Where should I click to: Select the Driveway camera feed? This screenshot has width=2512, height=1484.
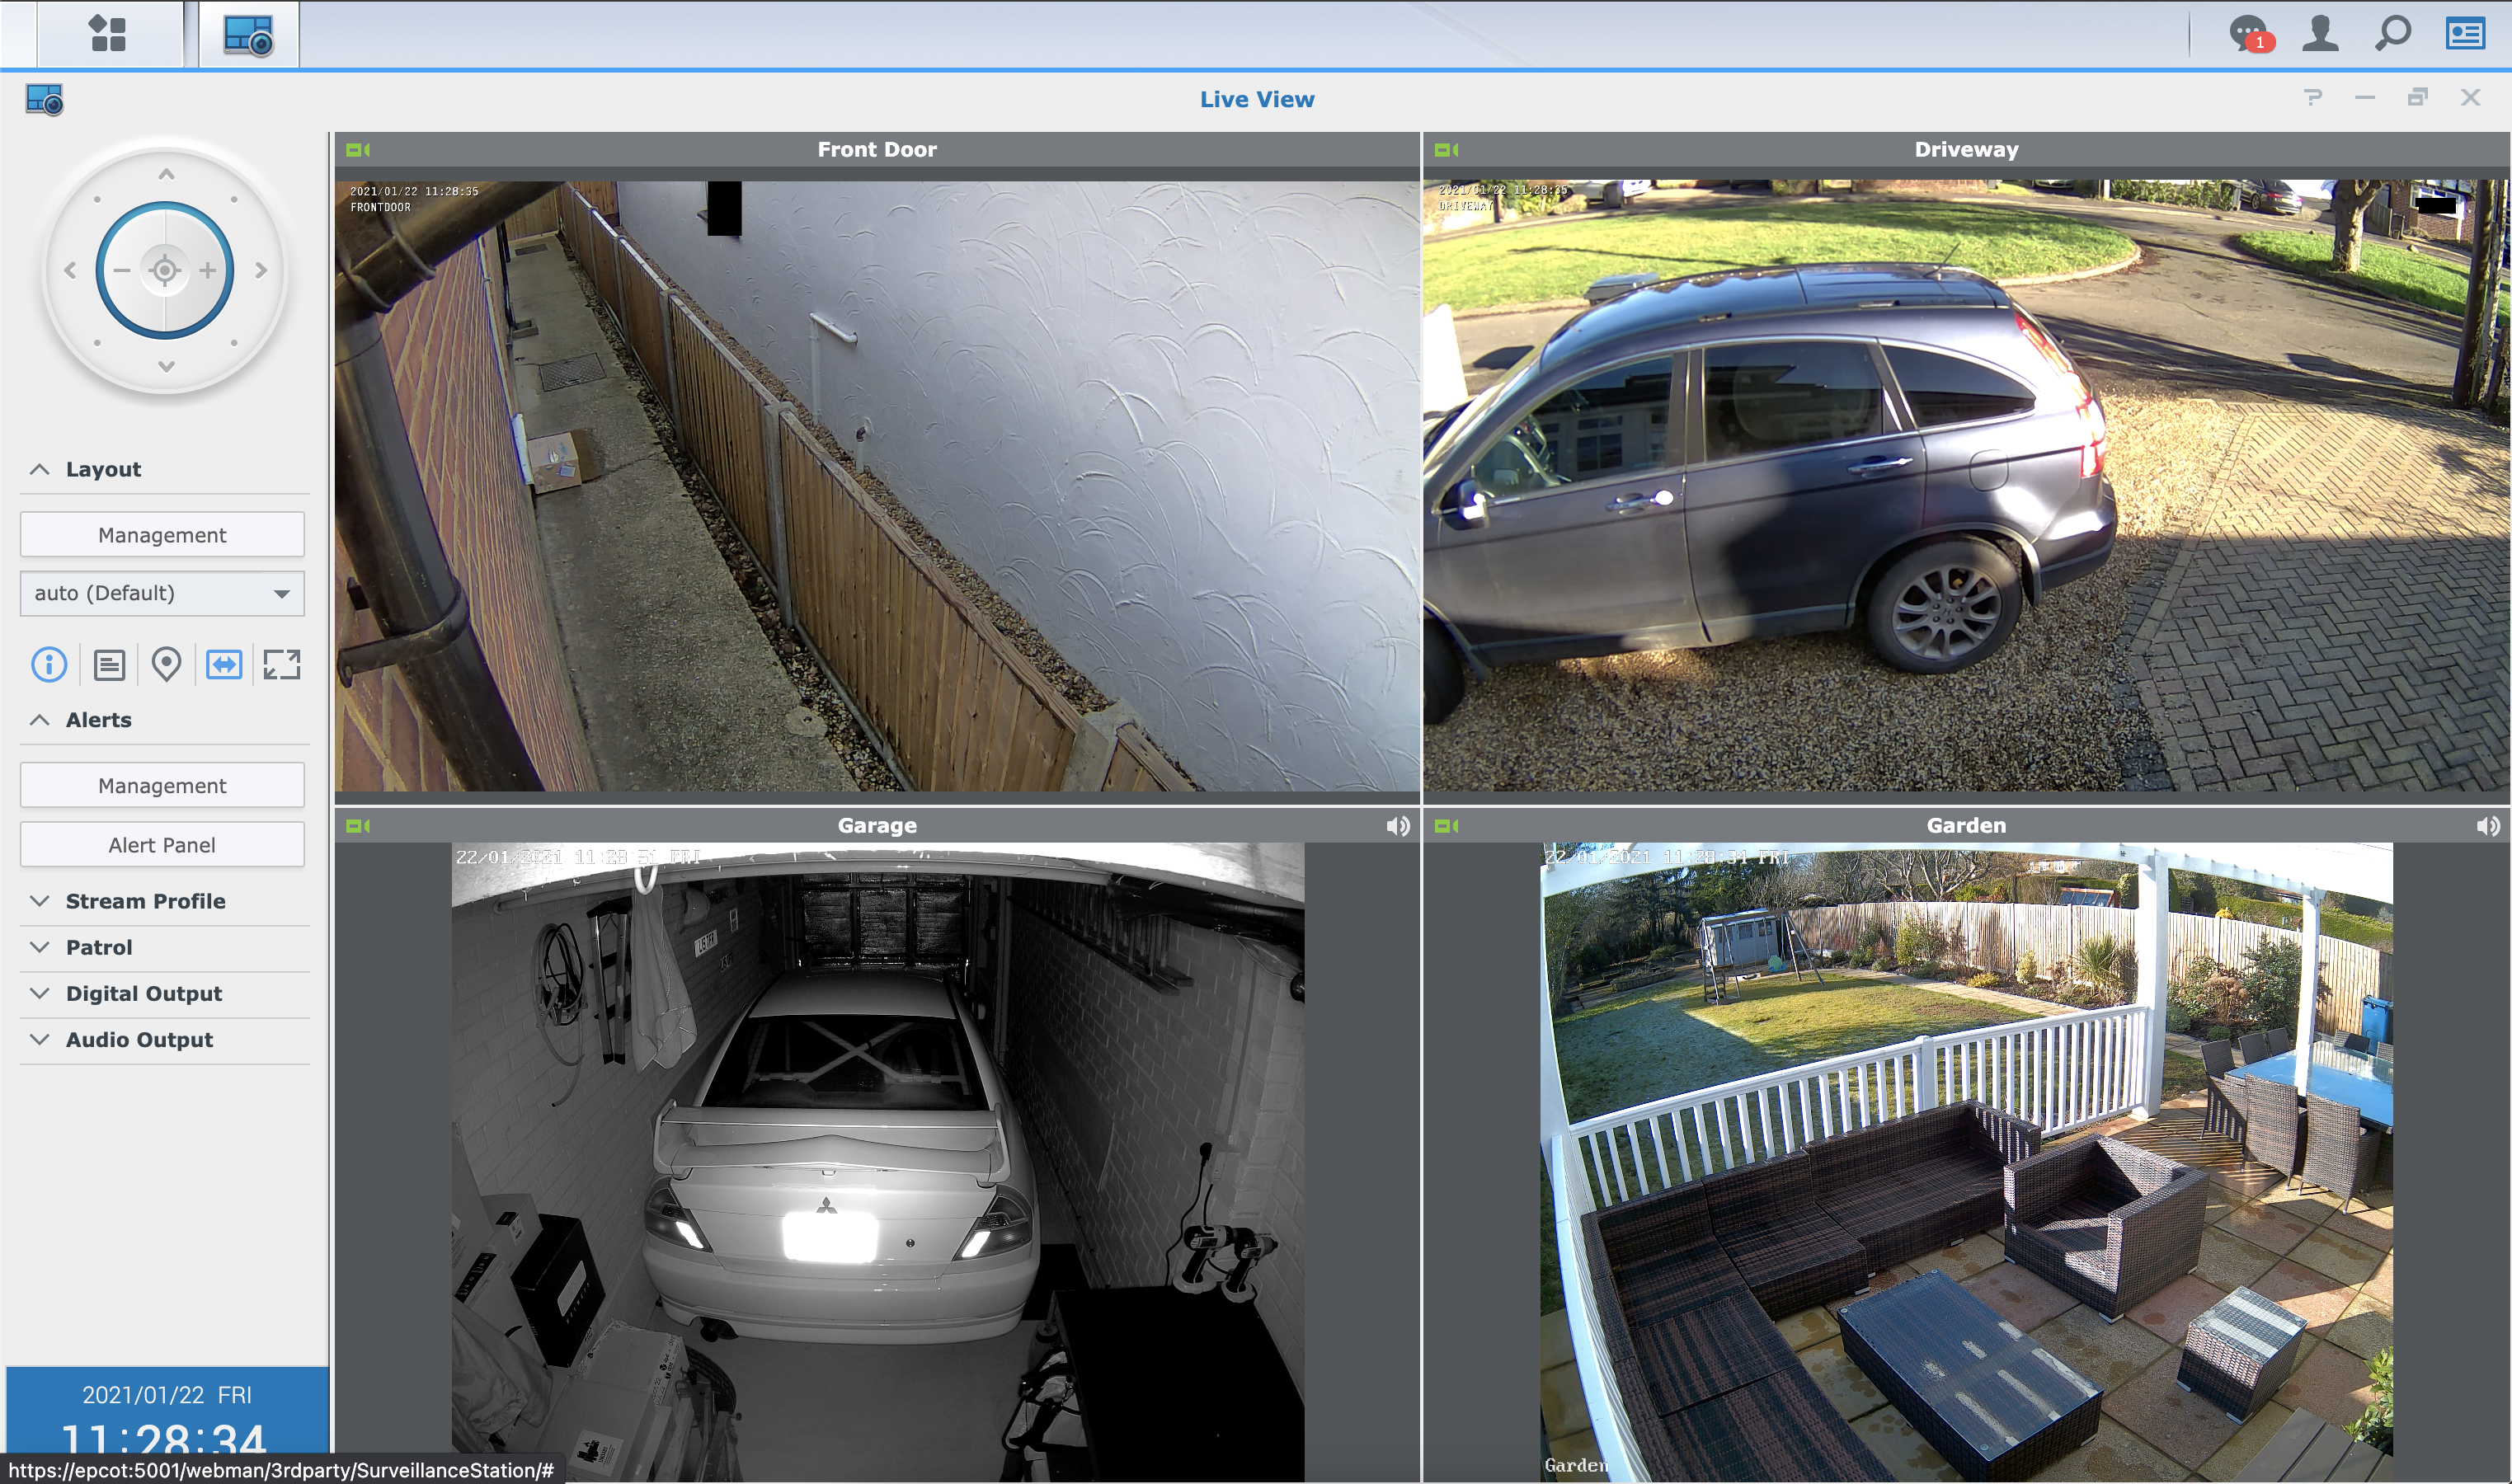click(x=1966, y=485)
